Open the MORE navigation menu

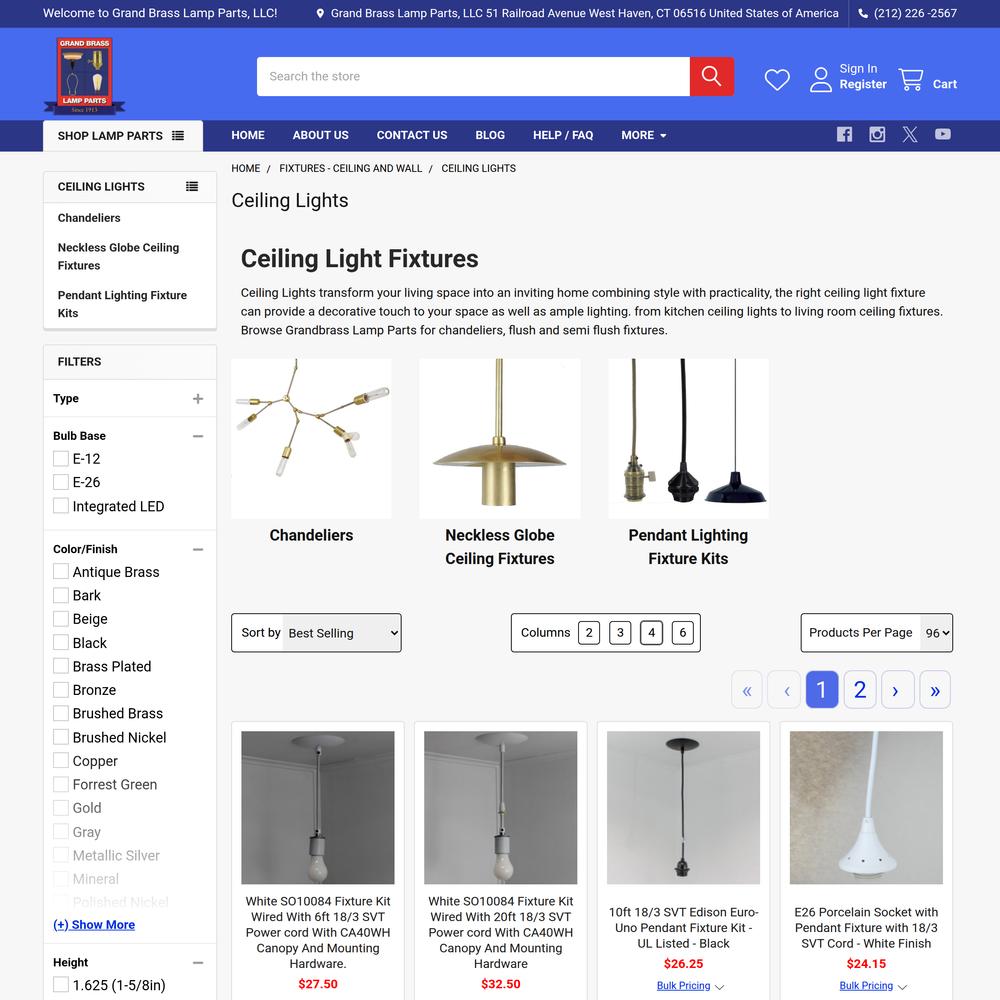643,135
